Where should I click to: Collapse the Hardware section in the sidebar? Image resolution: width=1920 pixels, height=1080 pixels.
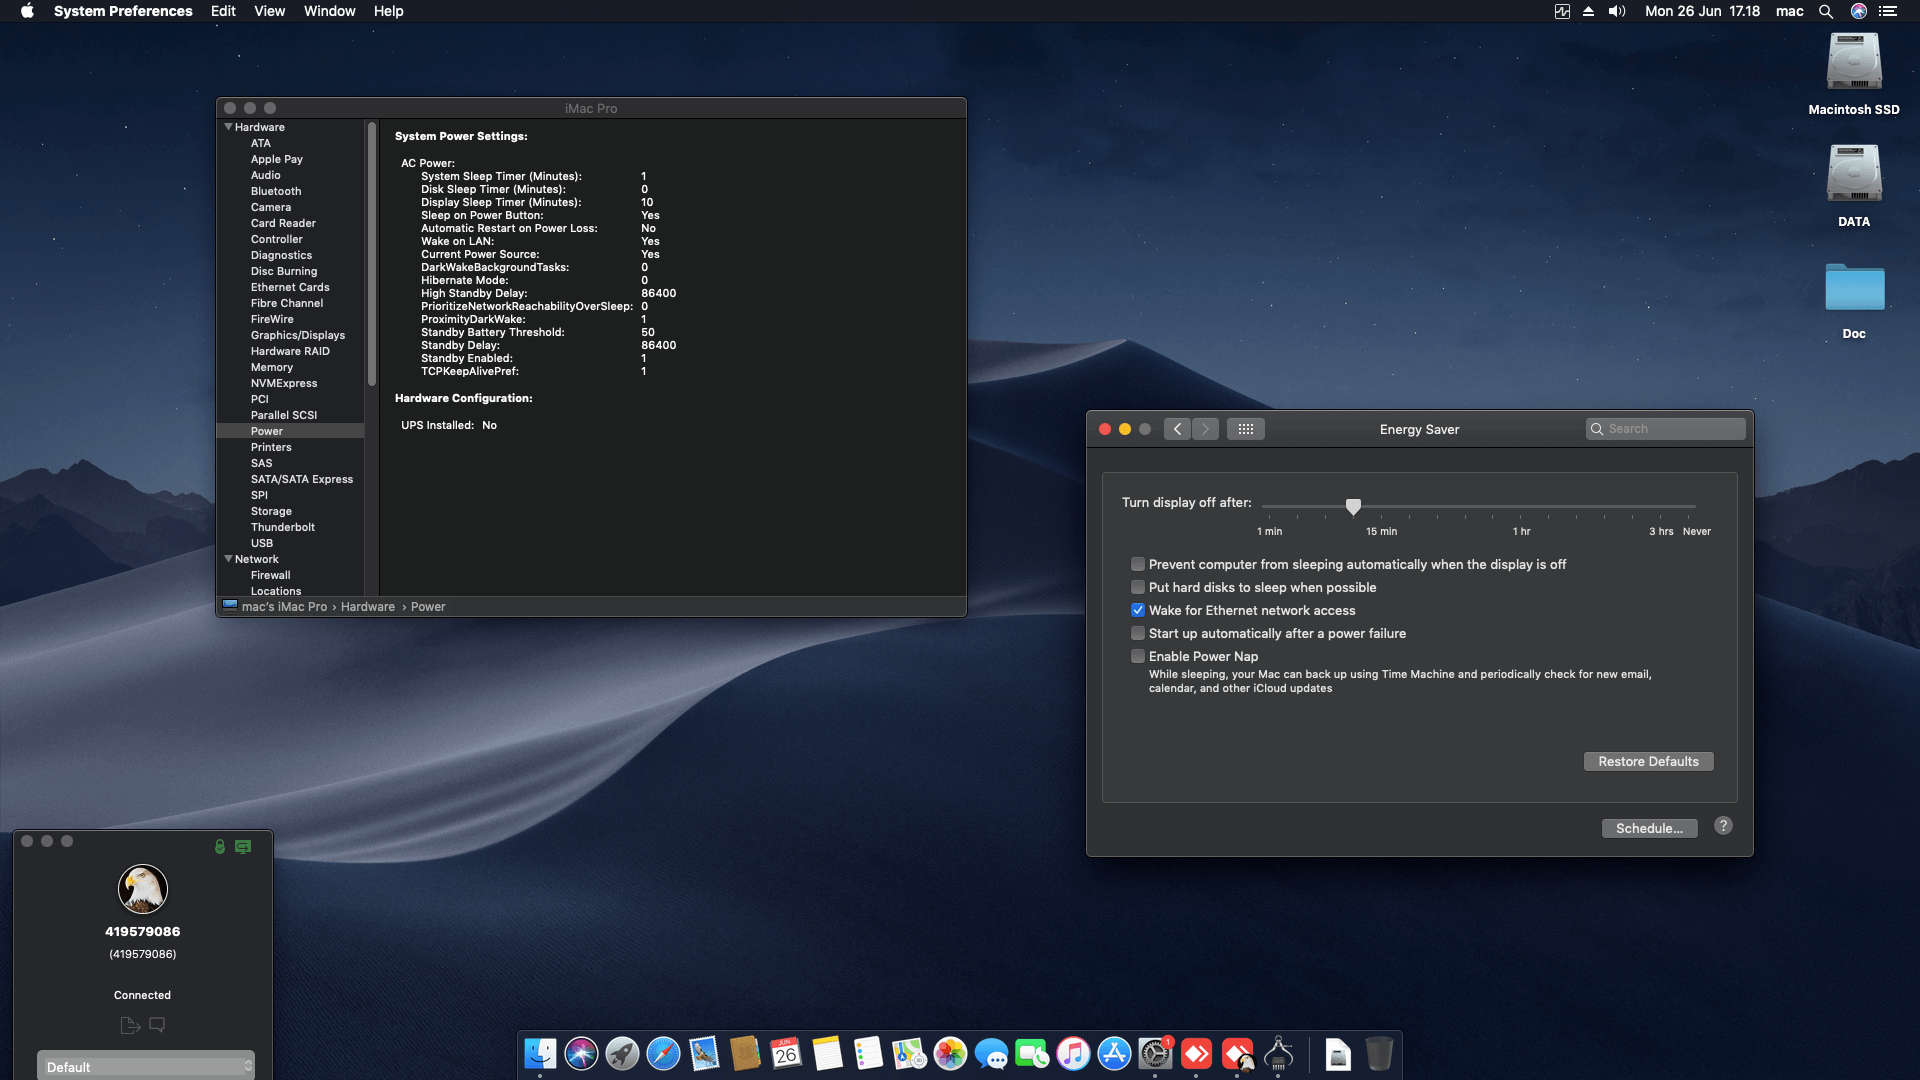coord(229,127)
